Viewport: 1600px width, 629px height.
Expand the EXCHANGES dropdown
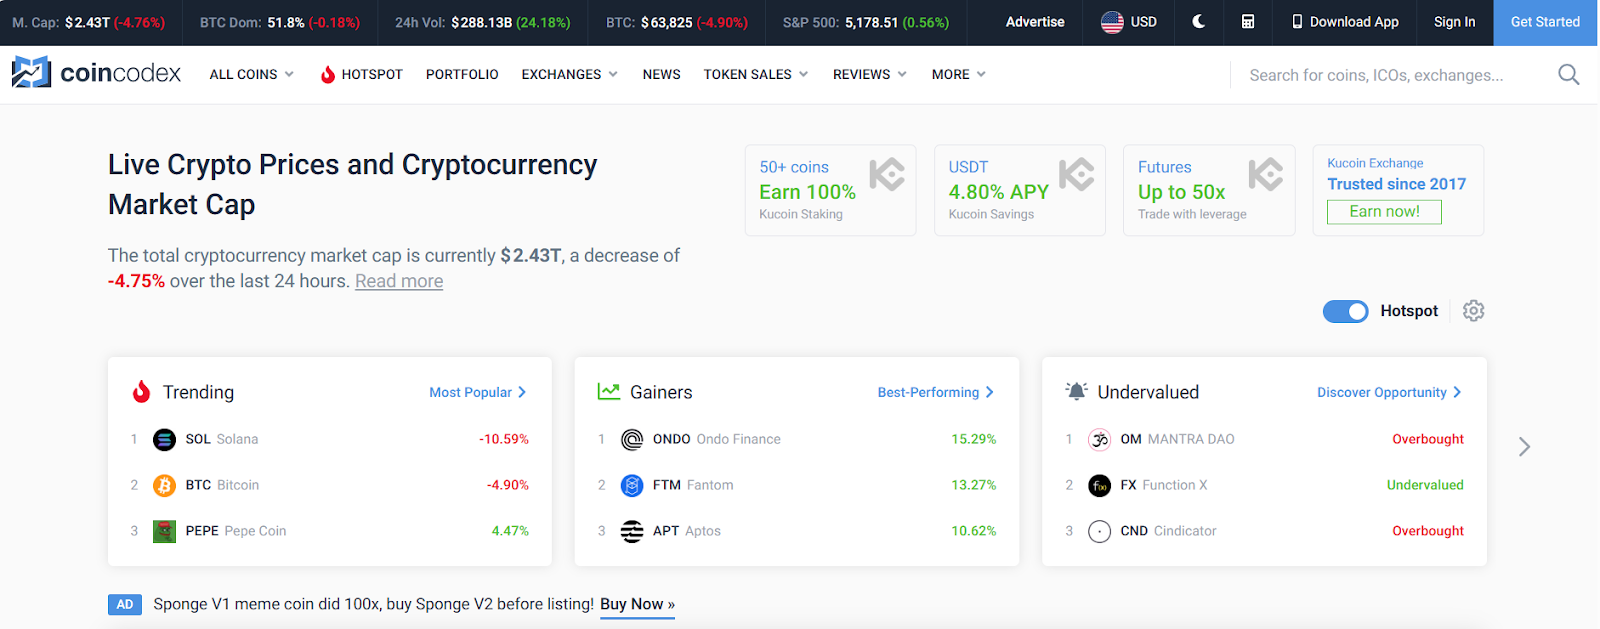pos(569,74)
